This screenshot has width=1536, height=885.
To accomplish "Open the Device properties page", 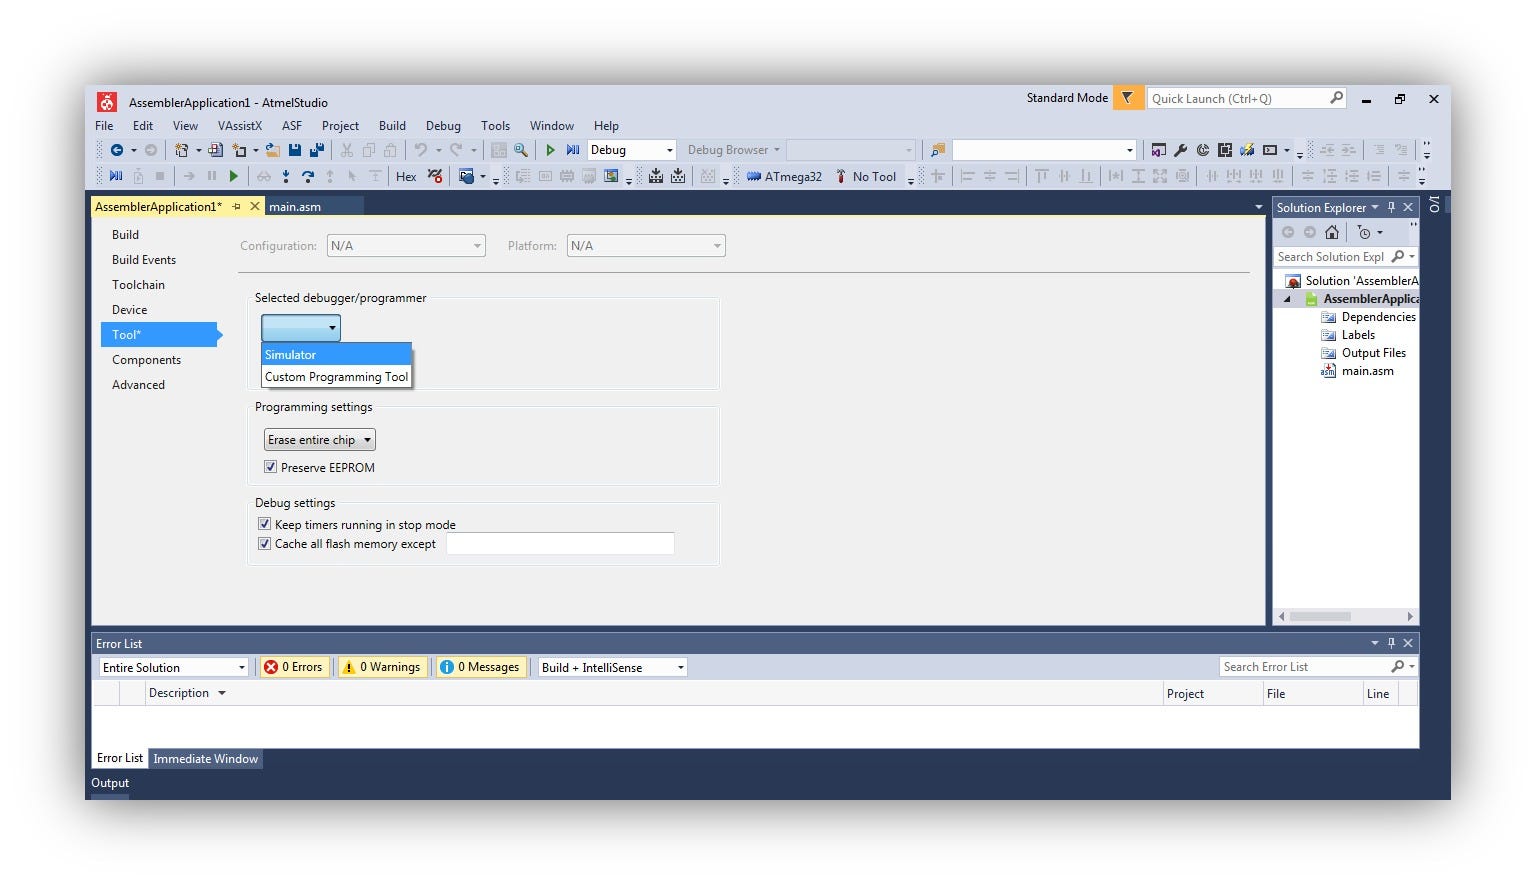I will point(130,310).
